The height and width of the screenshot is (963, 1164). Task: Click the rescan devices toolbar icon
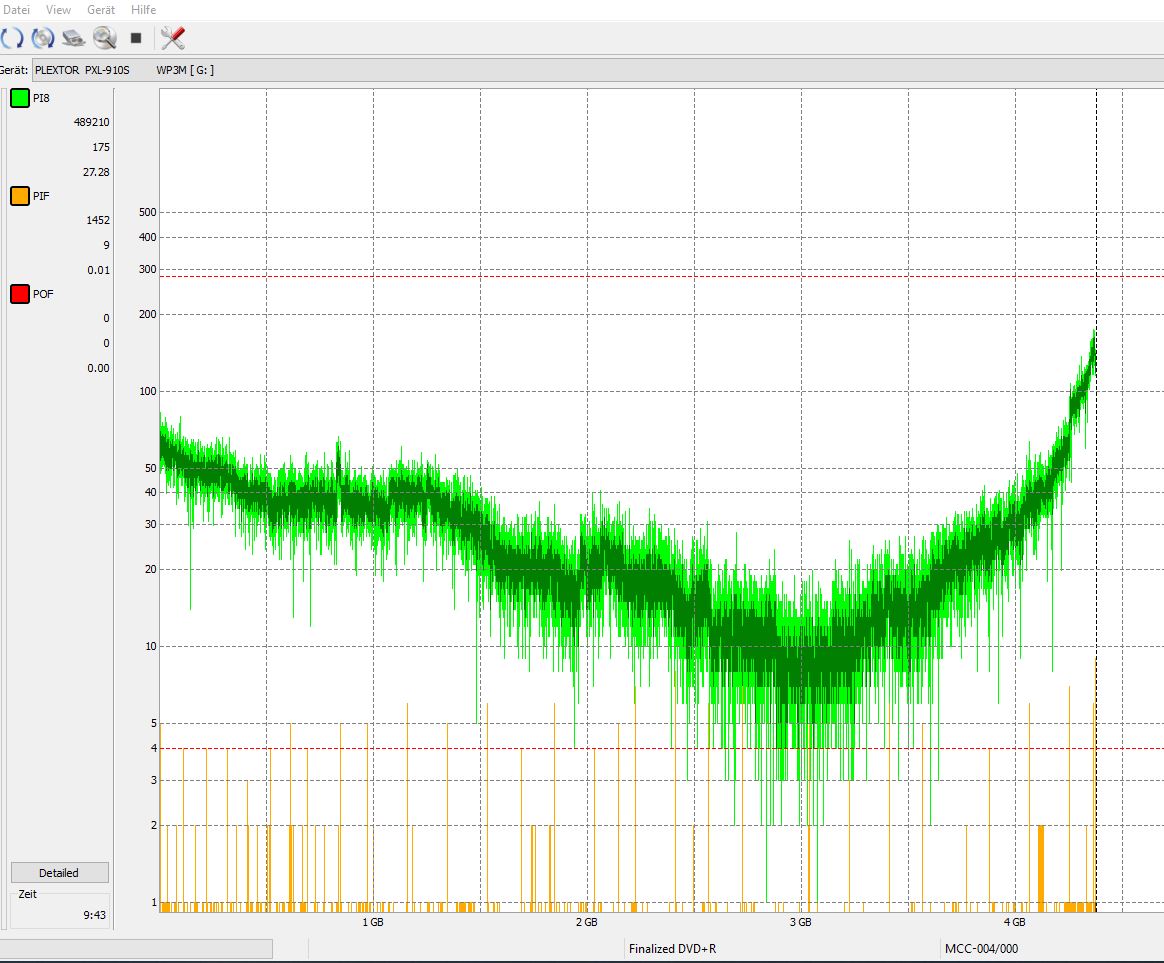point(10,38)
